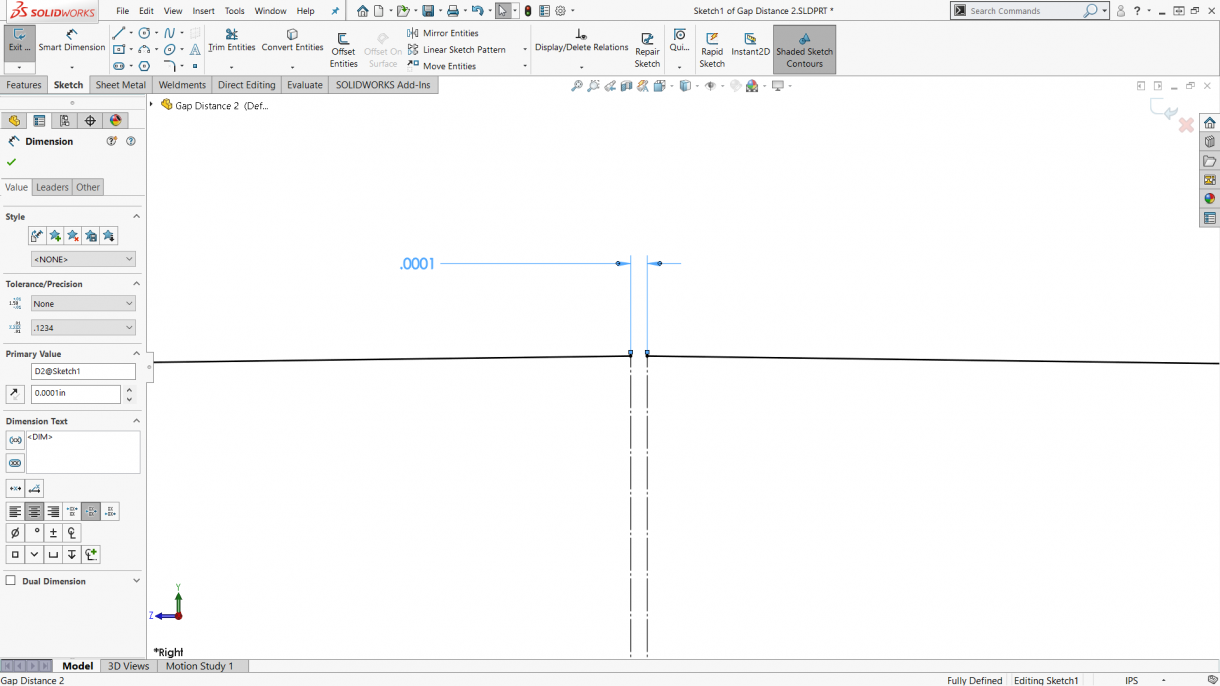Click the Offset Entities tool

point(343,50)
